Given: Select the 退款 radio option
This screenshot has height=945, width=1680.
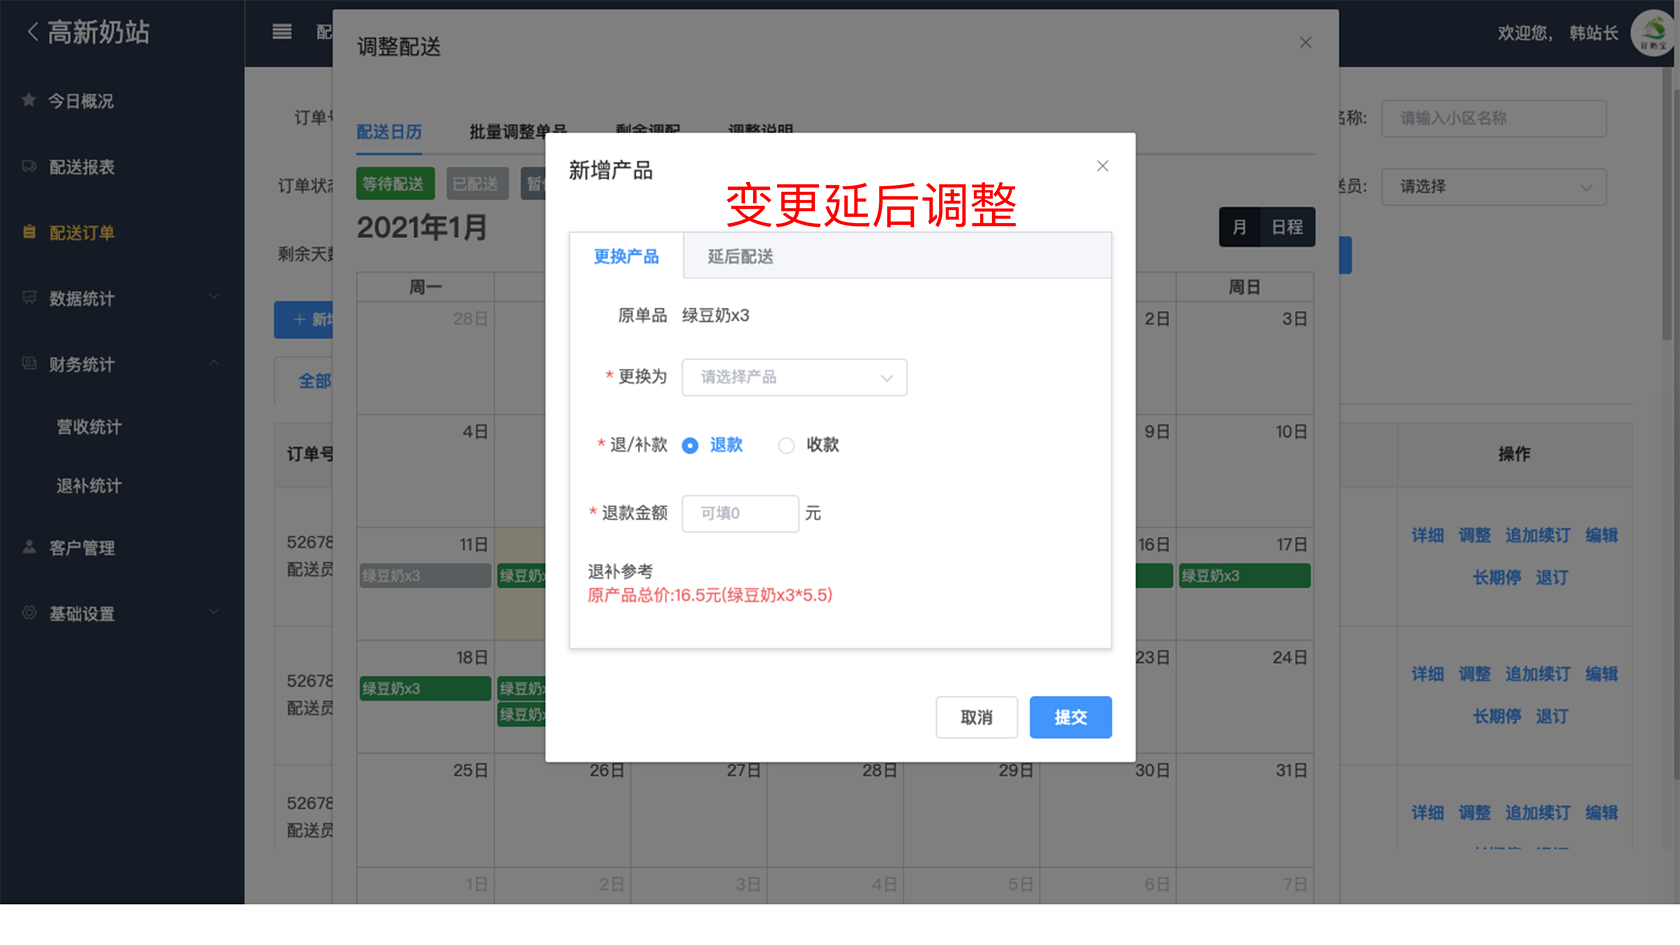Looking at the screenshot, I should 690,446.
